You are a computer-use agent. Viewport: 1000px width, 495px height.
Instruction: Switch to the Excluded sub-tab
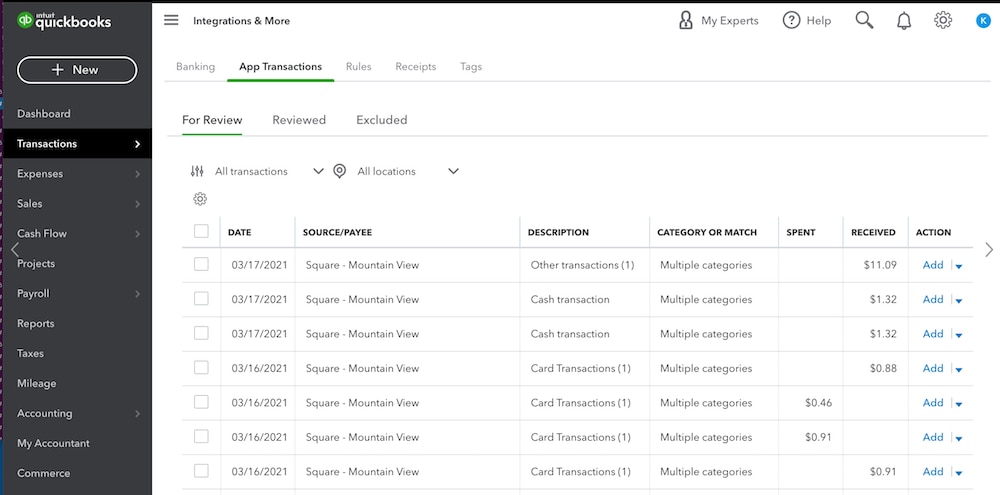tap(381, 120)
